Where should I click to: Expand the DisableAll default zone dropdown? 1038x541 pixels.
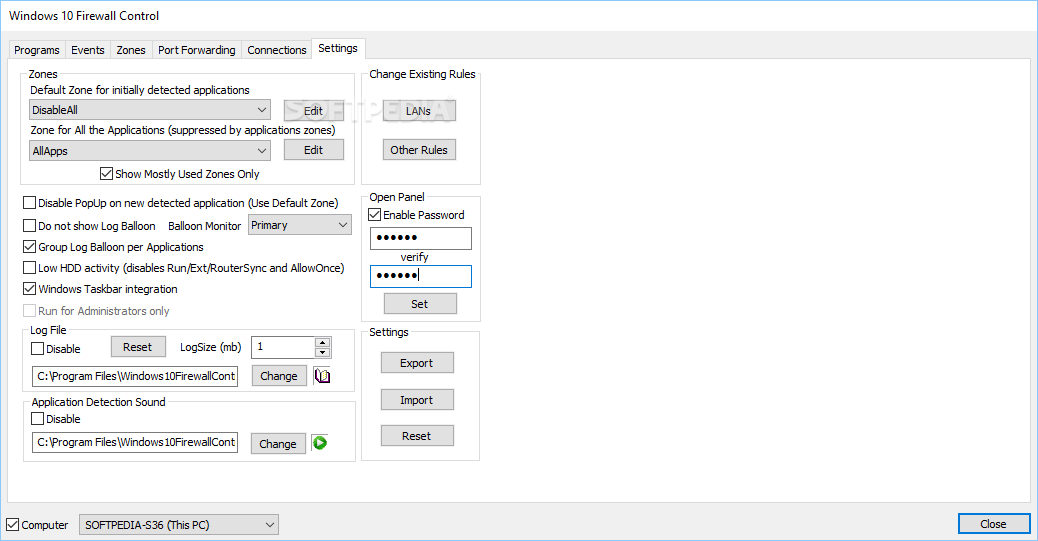pos(150,110)
